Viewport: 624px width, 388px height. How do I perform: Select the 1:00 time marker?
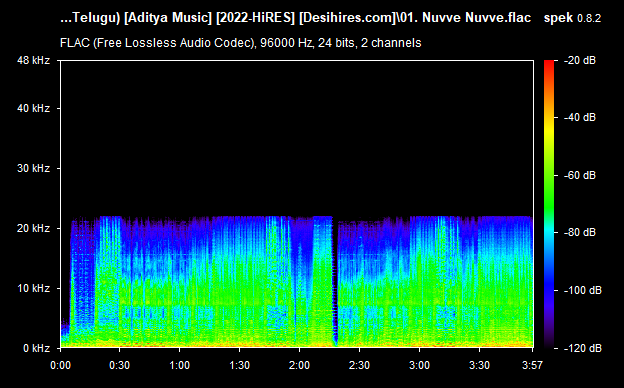coord(179,365)
